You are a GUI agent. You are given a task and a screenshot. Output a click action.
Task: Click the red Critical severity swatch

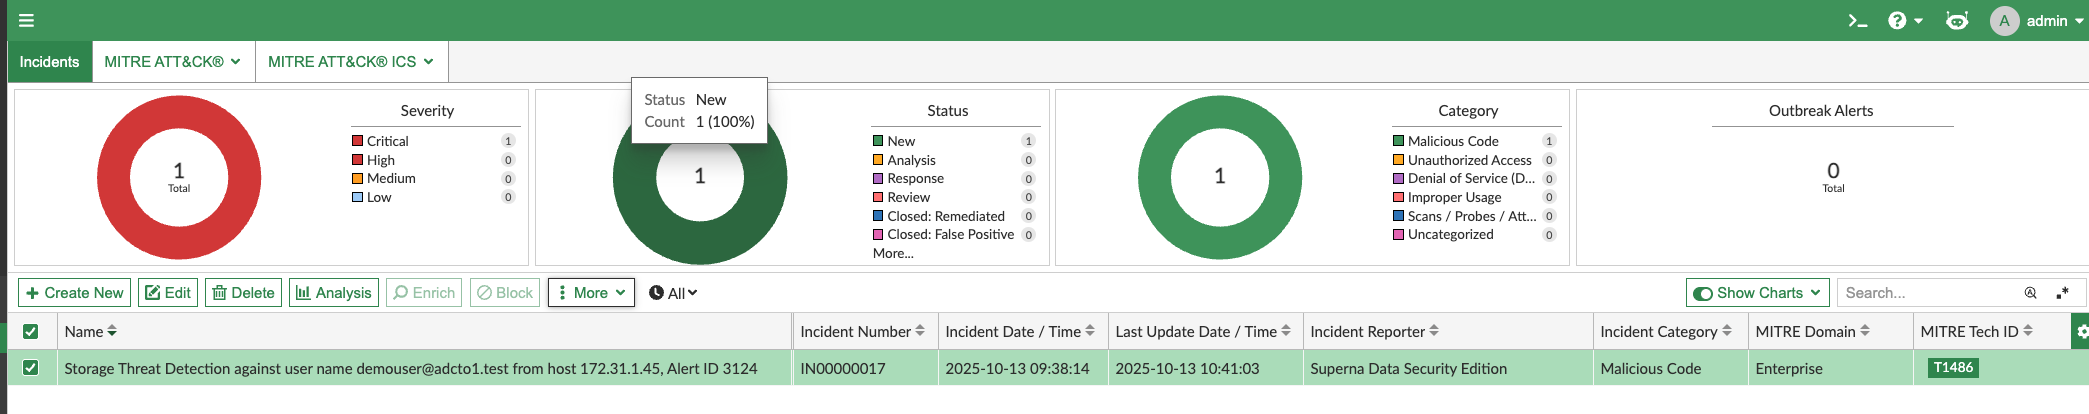point(357,141)
